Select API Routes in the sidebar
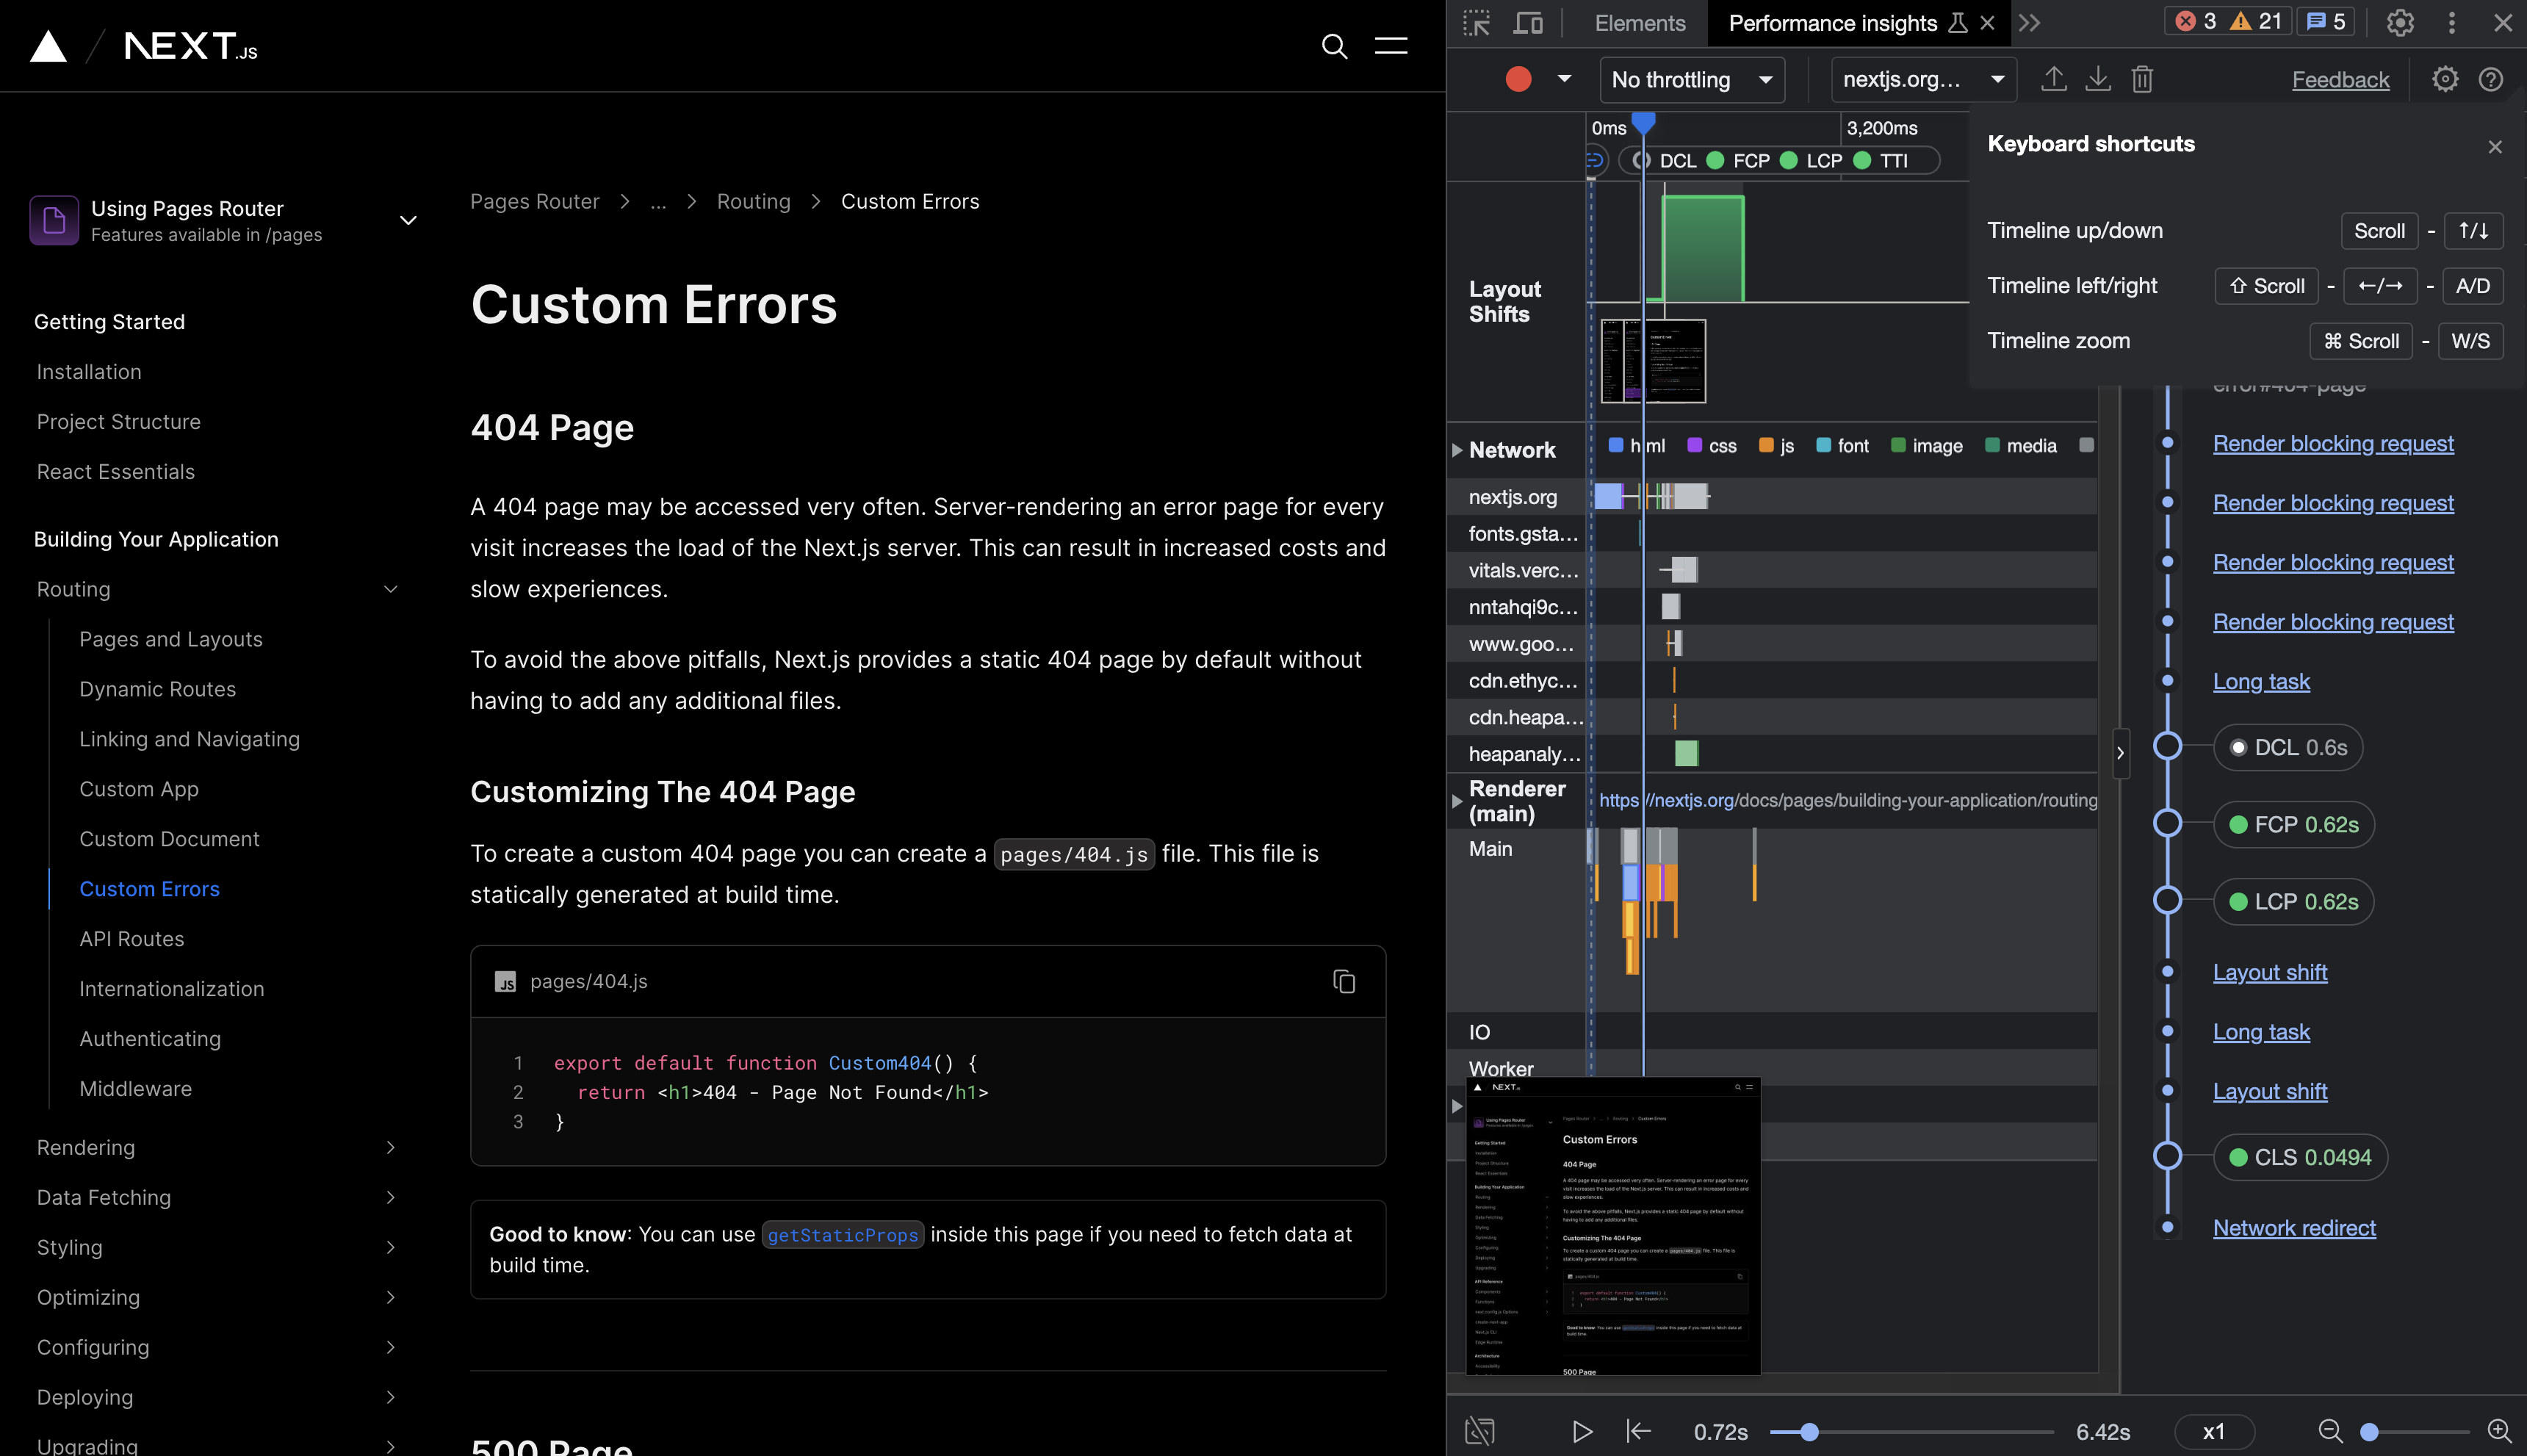The height and width of the screenshot is (1456, 2527). click(x=132, y=939)
